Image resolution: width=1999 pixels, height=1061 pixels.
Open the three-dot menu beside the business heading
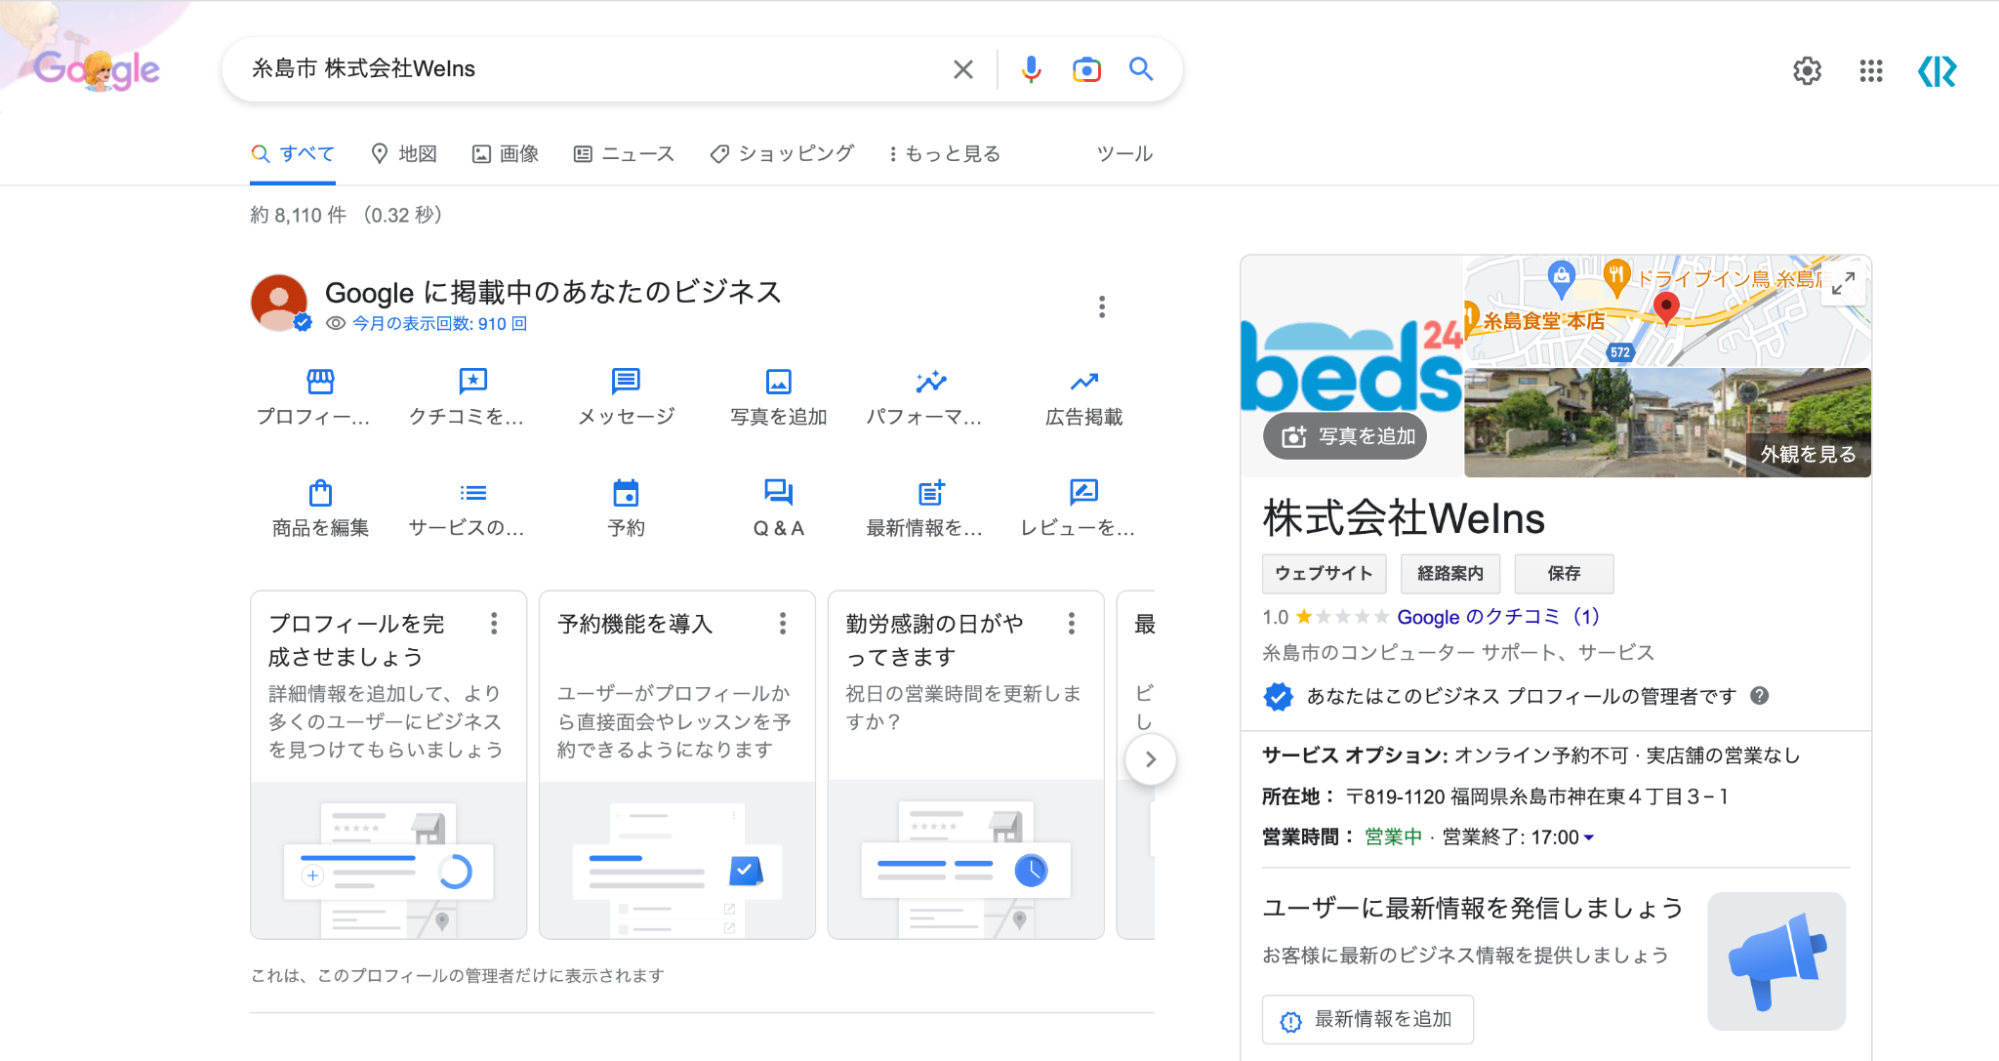pyautogui.click(x=1102, y=307)
